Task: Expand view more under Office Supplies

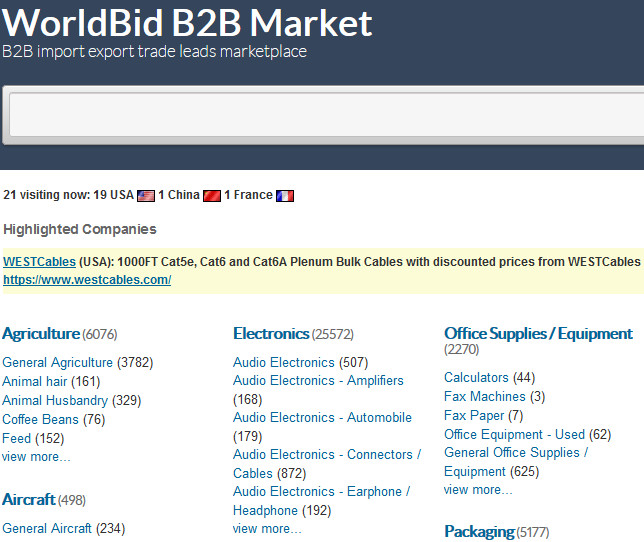Action: [478, 489]
